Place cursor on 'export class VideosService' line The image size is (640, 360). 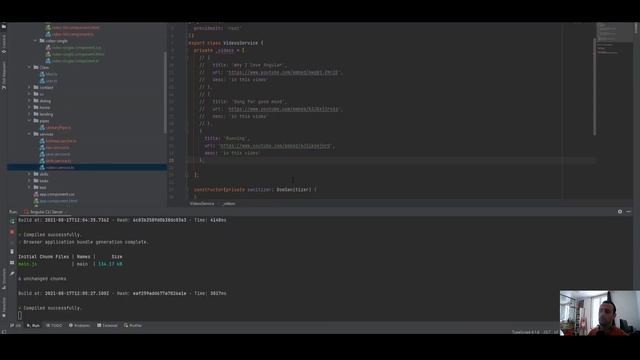click(226, 43)
